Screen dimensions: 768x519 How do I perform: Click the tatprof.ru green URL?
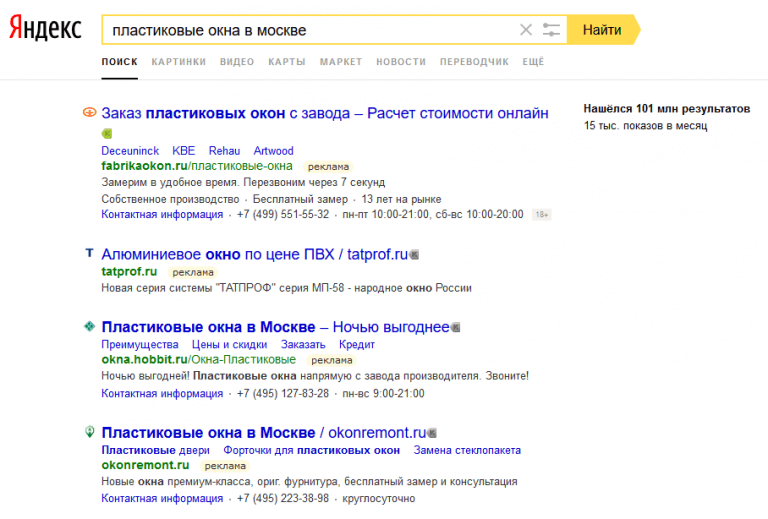(x=129, y=271)
